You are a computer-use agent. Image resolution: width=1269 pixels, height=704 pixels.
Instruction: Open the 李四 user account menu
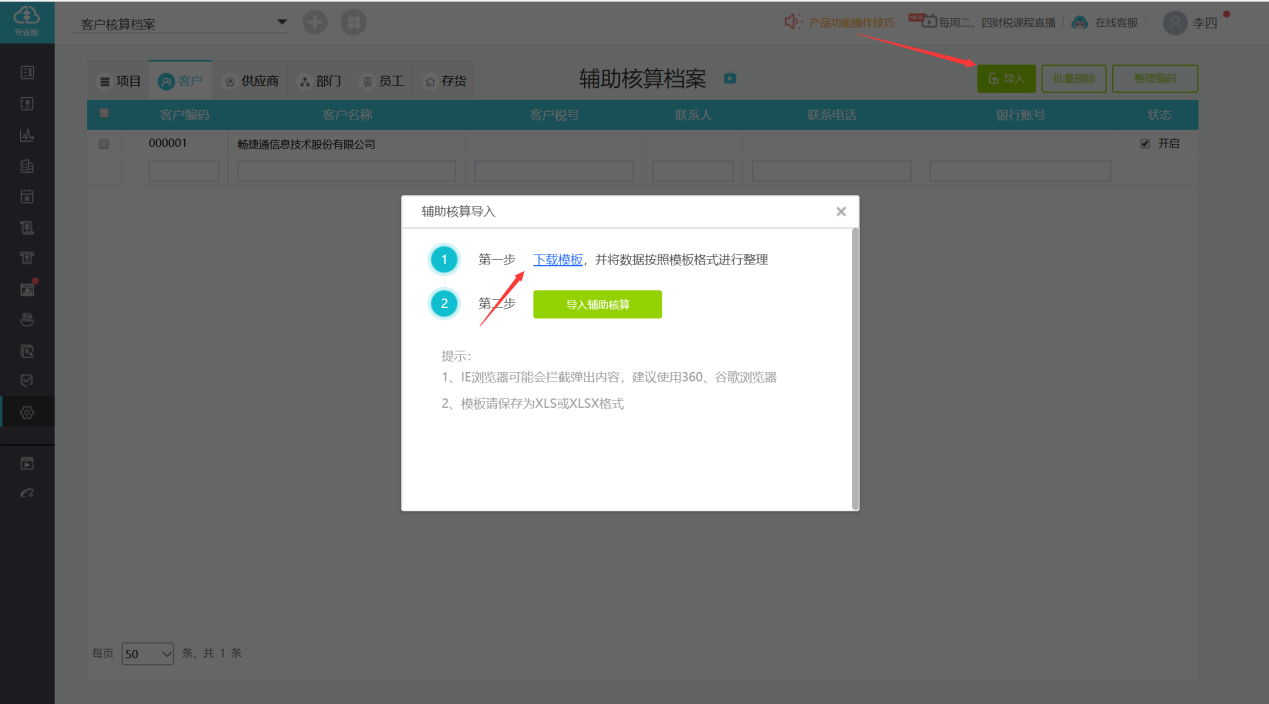(x=1192, y=22)
